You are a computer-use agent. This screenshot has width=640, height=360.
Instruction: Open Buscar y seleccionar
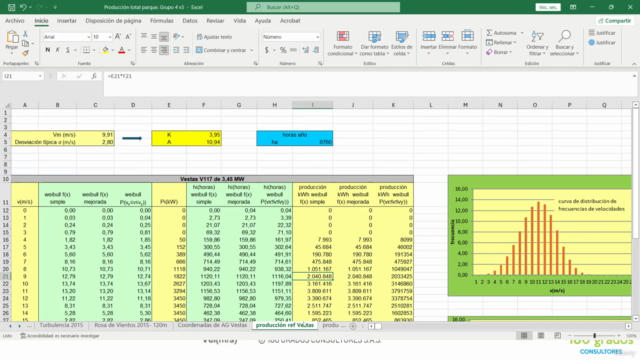point(564,43)
